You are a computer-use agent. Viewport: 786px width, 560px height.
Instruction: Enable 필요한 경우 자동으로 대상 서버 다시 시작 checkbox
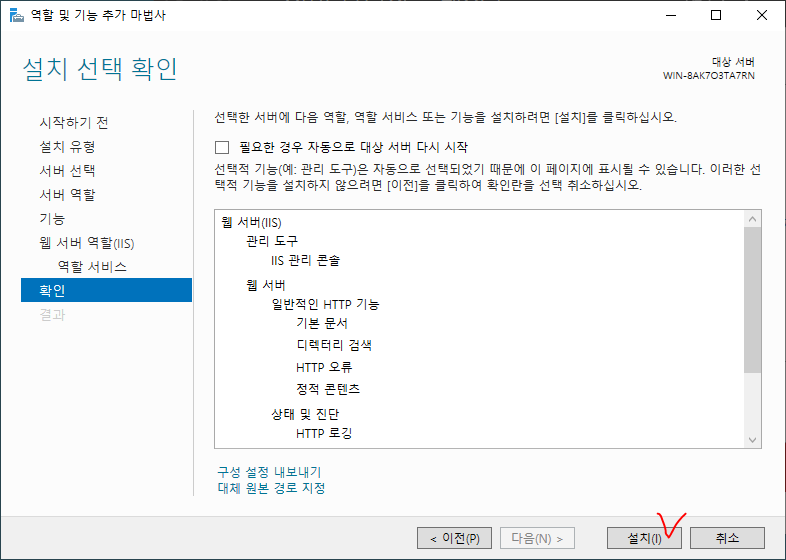(x=222, y=147)
